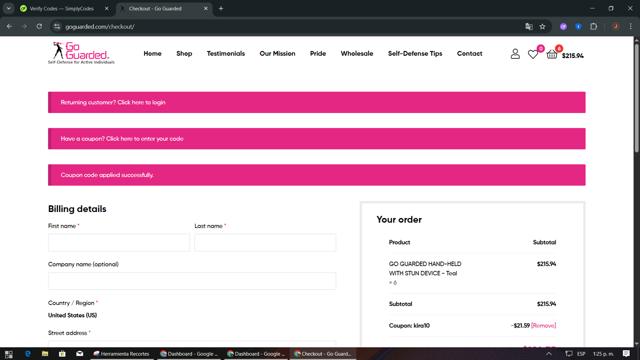View site information icon in address bar
This screenshot has height=360, width=640.
click(57, 27)
